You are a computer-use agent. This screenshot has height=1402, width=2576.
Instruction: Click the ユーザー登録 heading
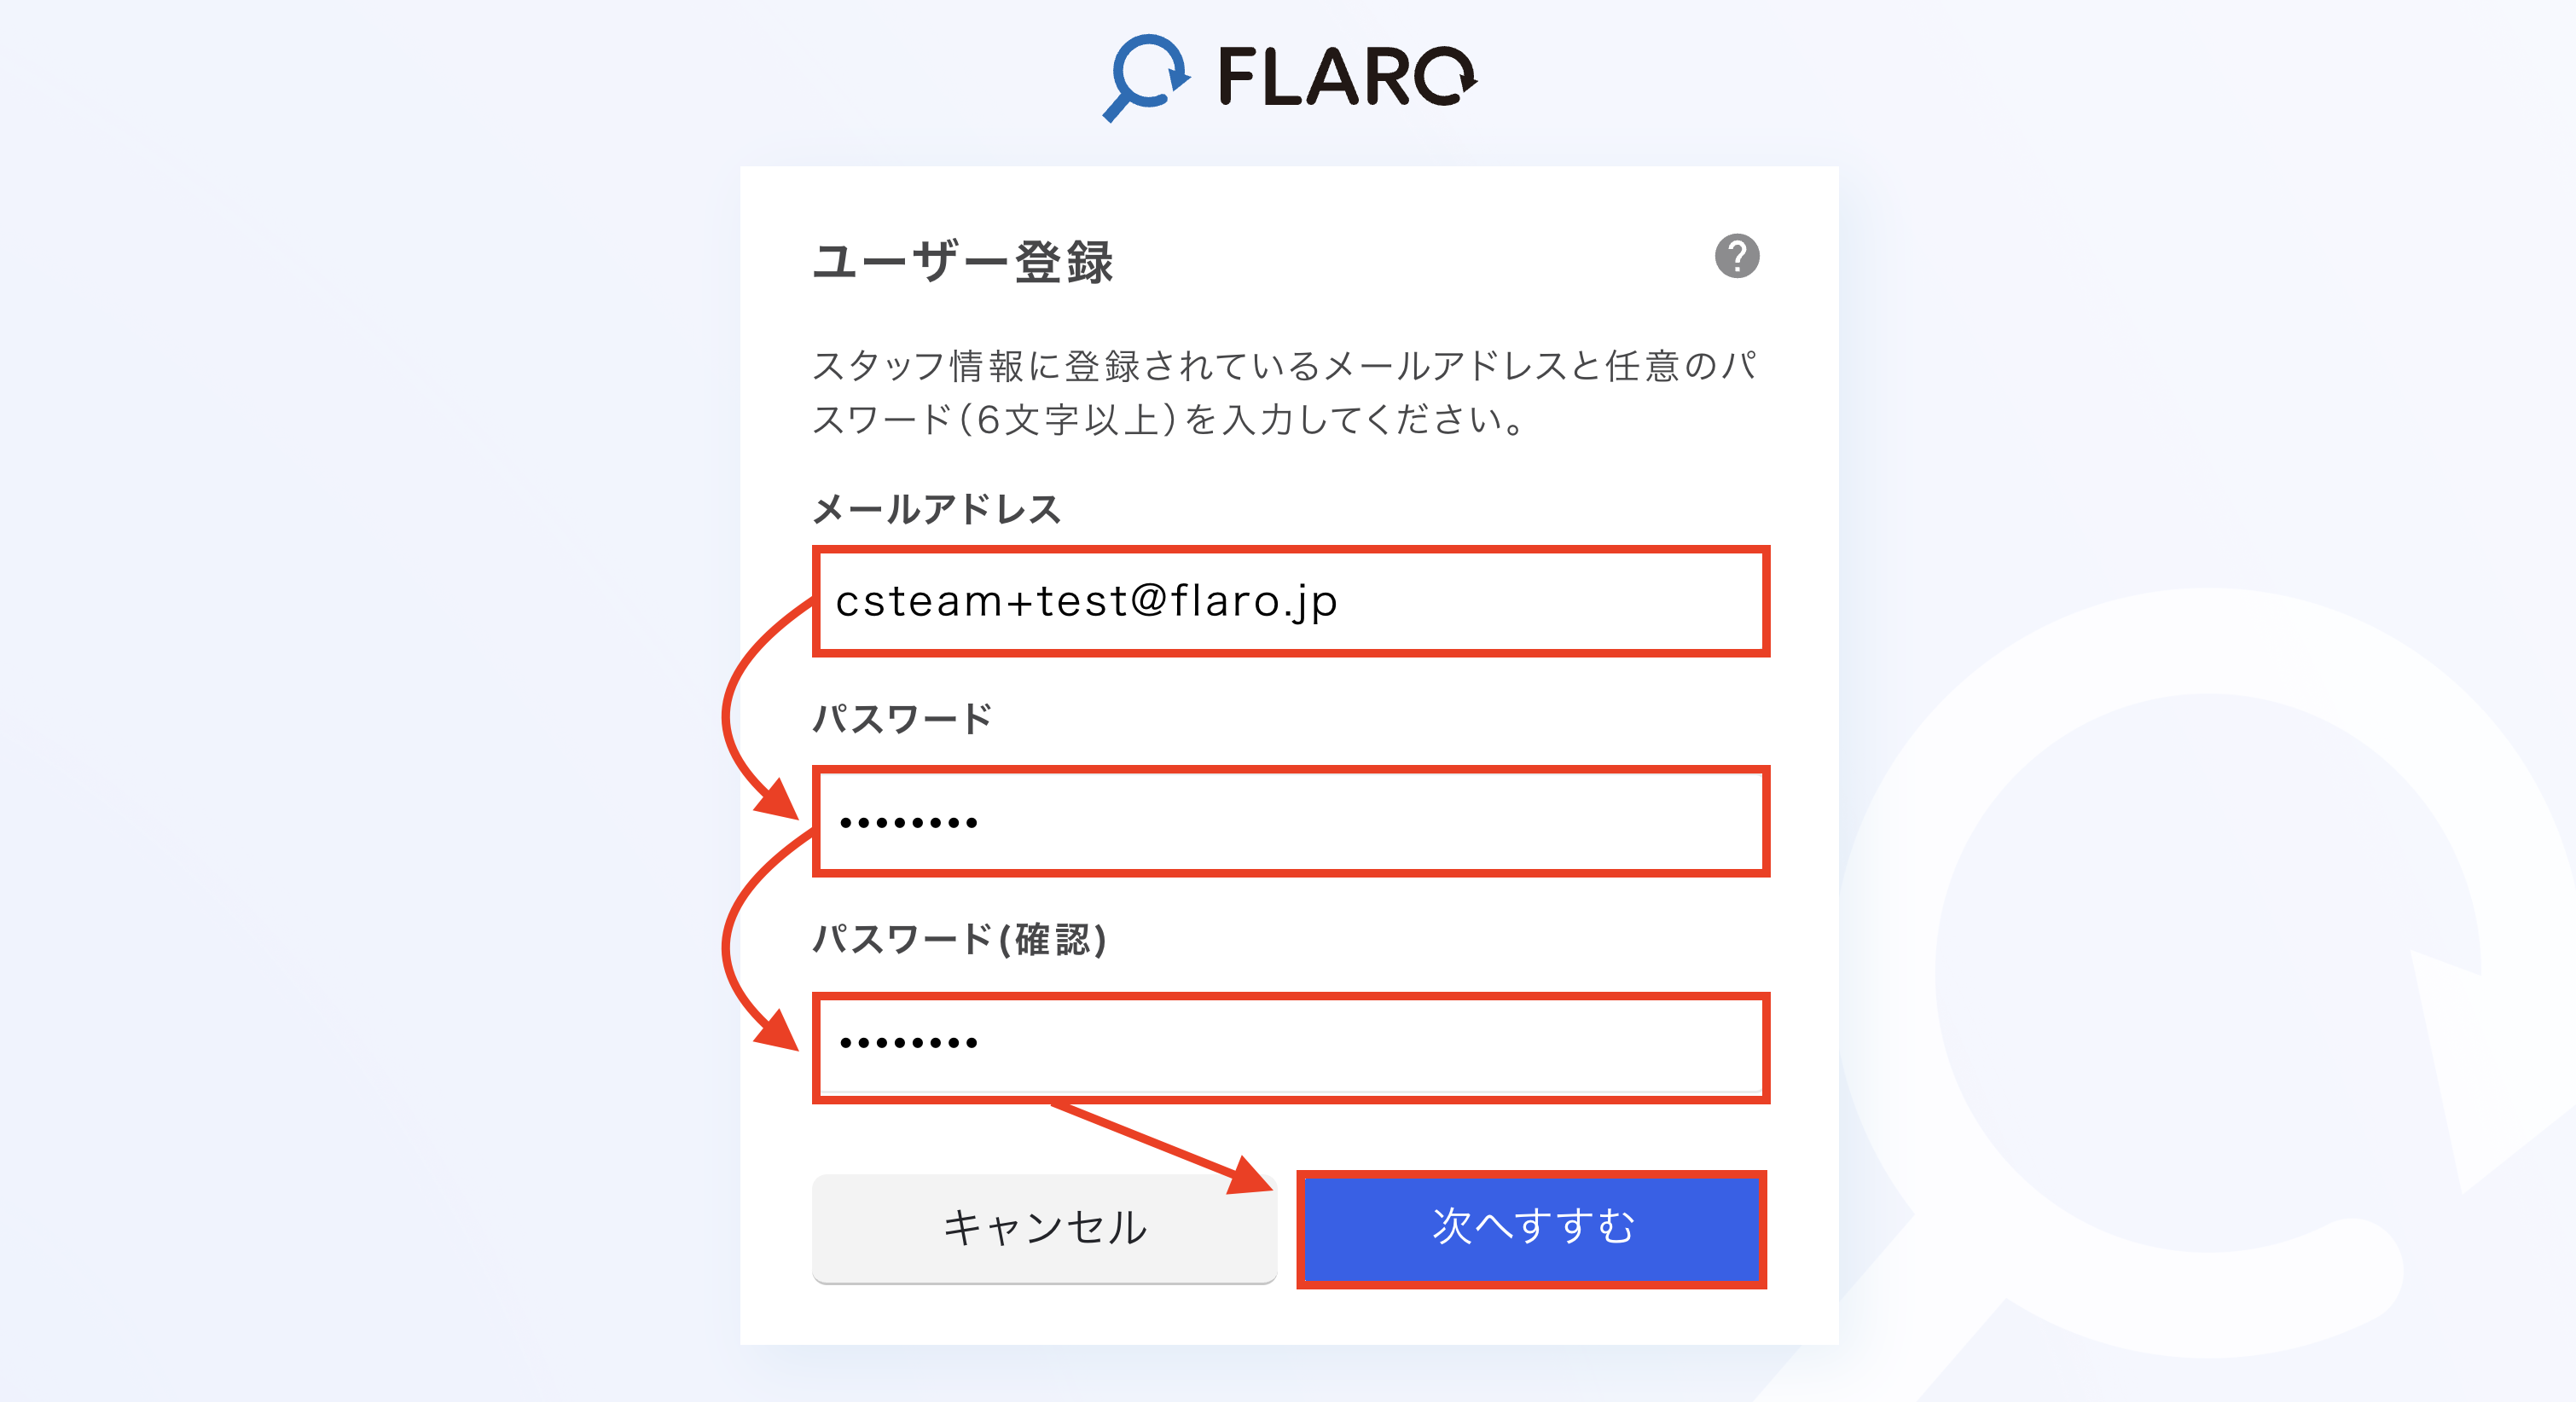pos(963,262)
